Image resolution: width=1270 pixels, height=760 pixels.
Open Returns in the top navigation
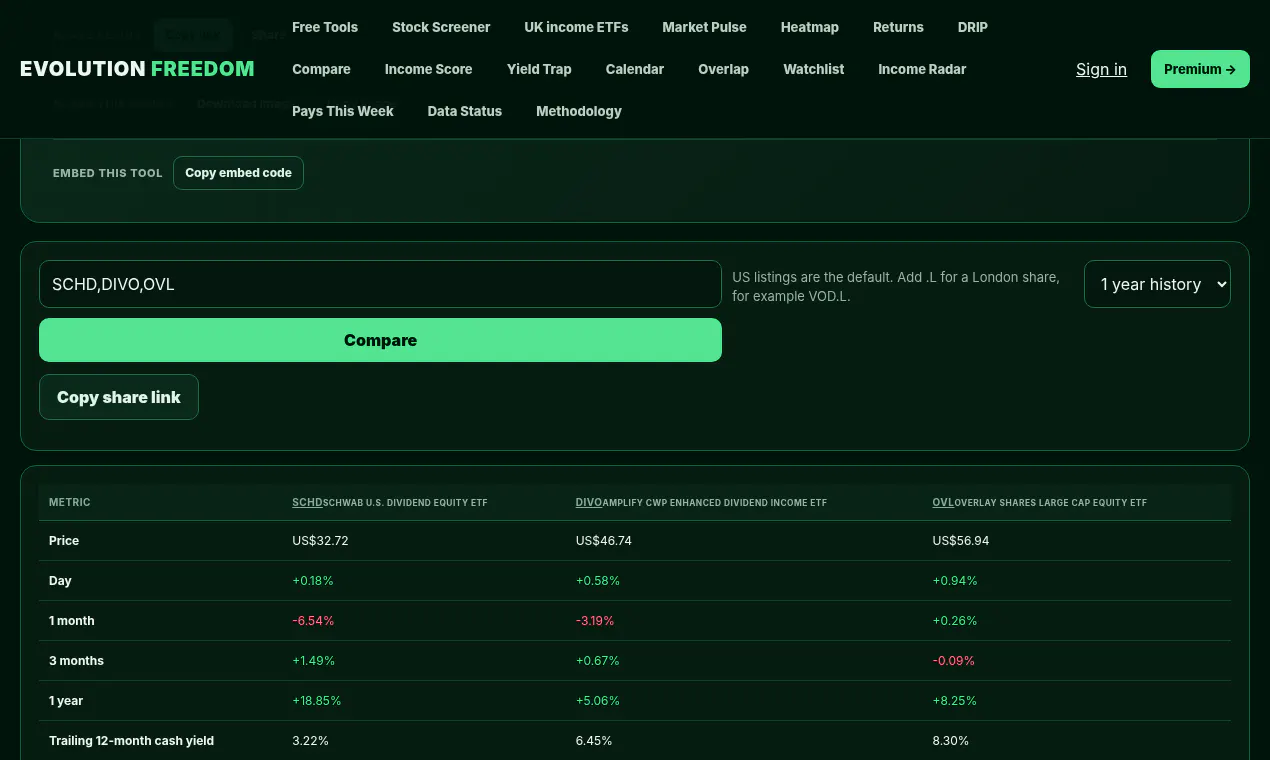(898, 27)
